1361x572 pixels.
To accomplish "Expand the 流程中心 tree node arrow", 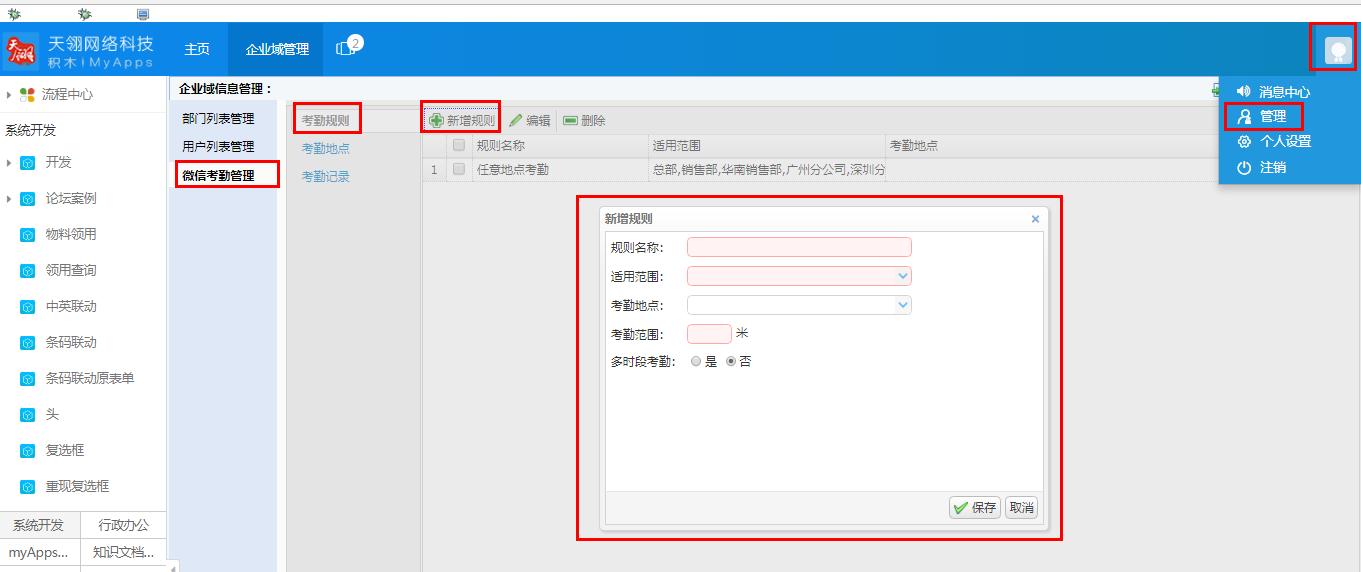I will click(9, 95).
